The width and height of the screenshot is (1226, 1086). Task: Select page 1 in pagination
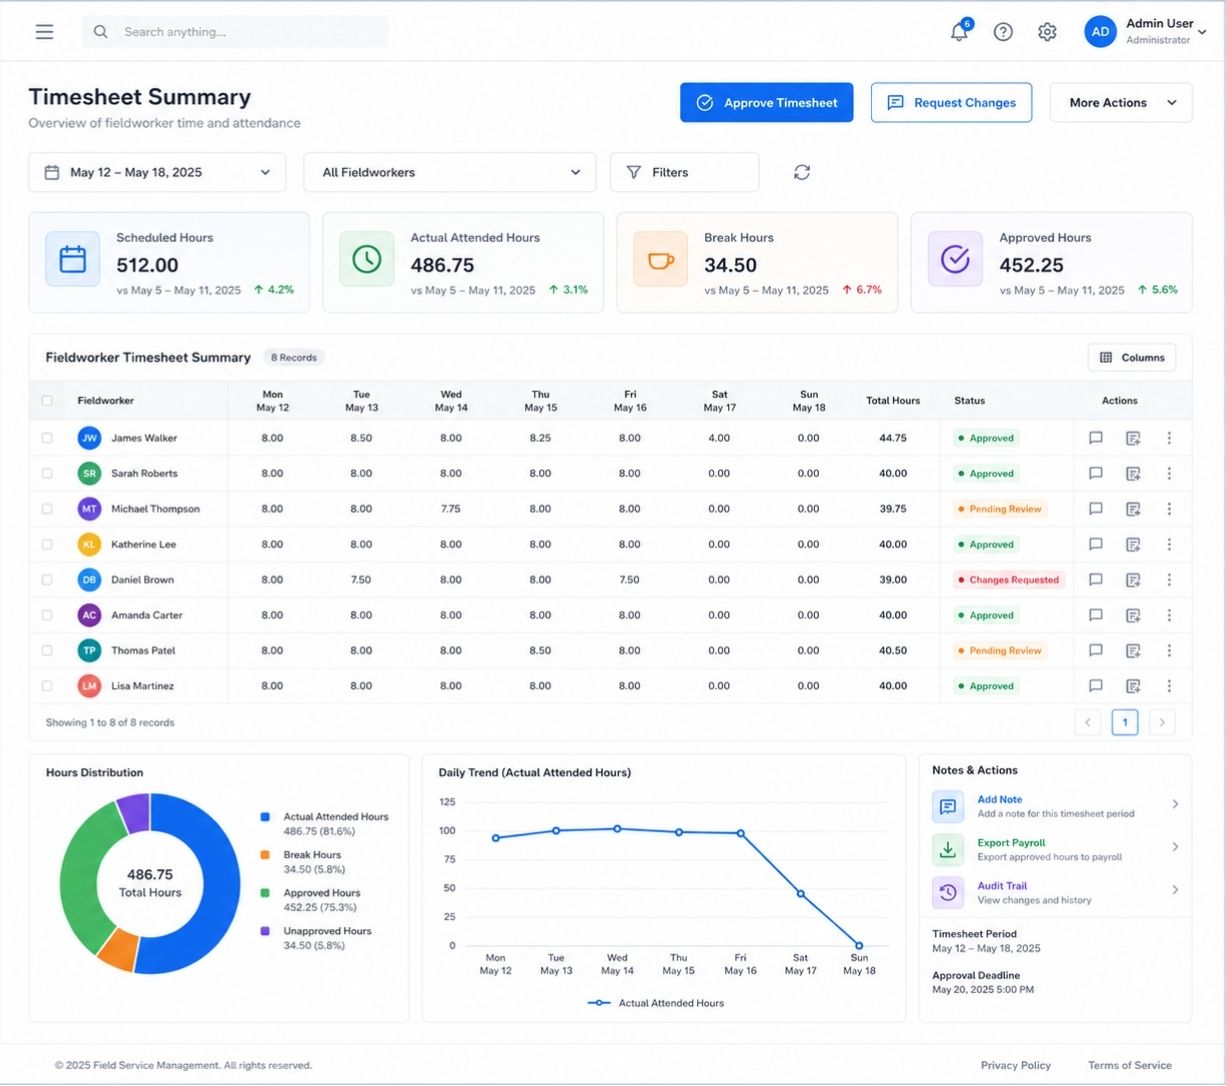tap(1125, 722)
